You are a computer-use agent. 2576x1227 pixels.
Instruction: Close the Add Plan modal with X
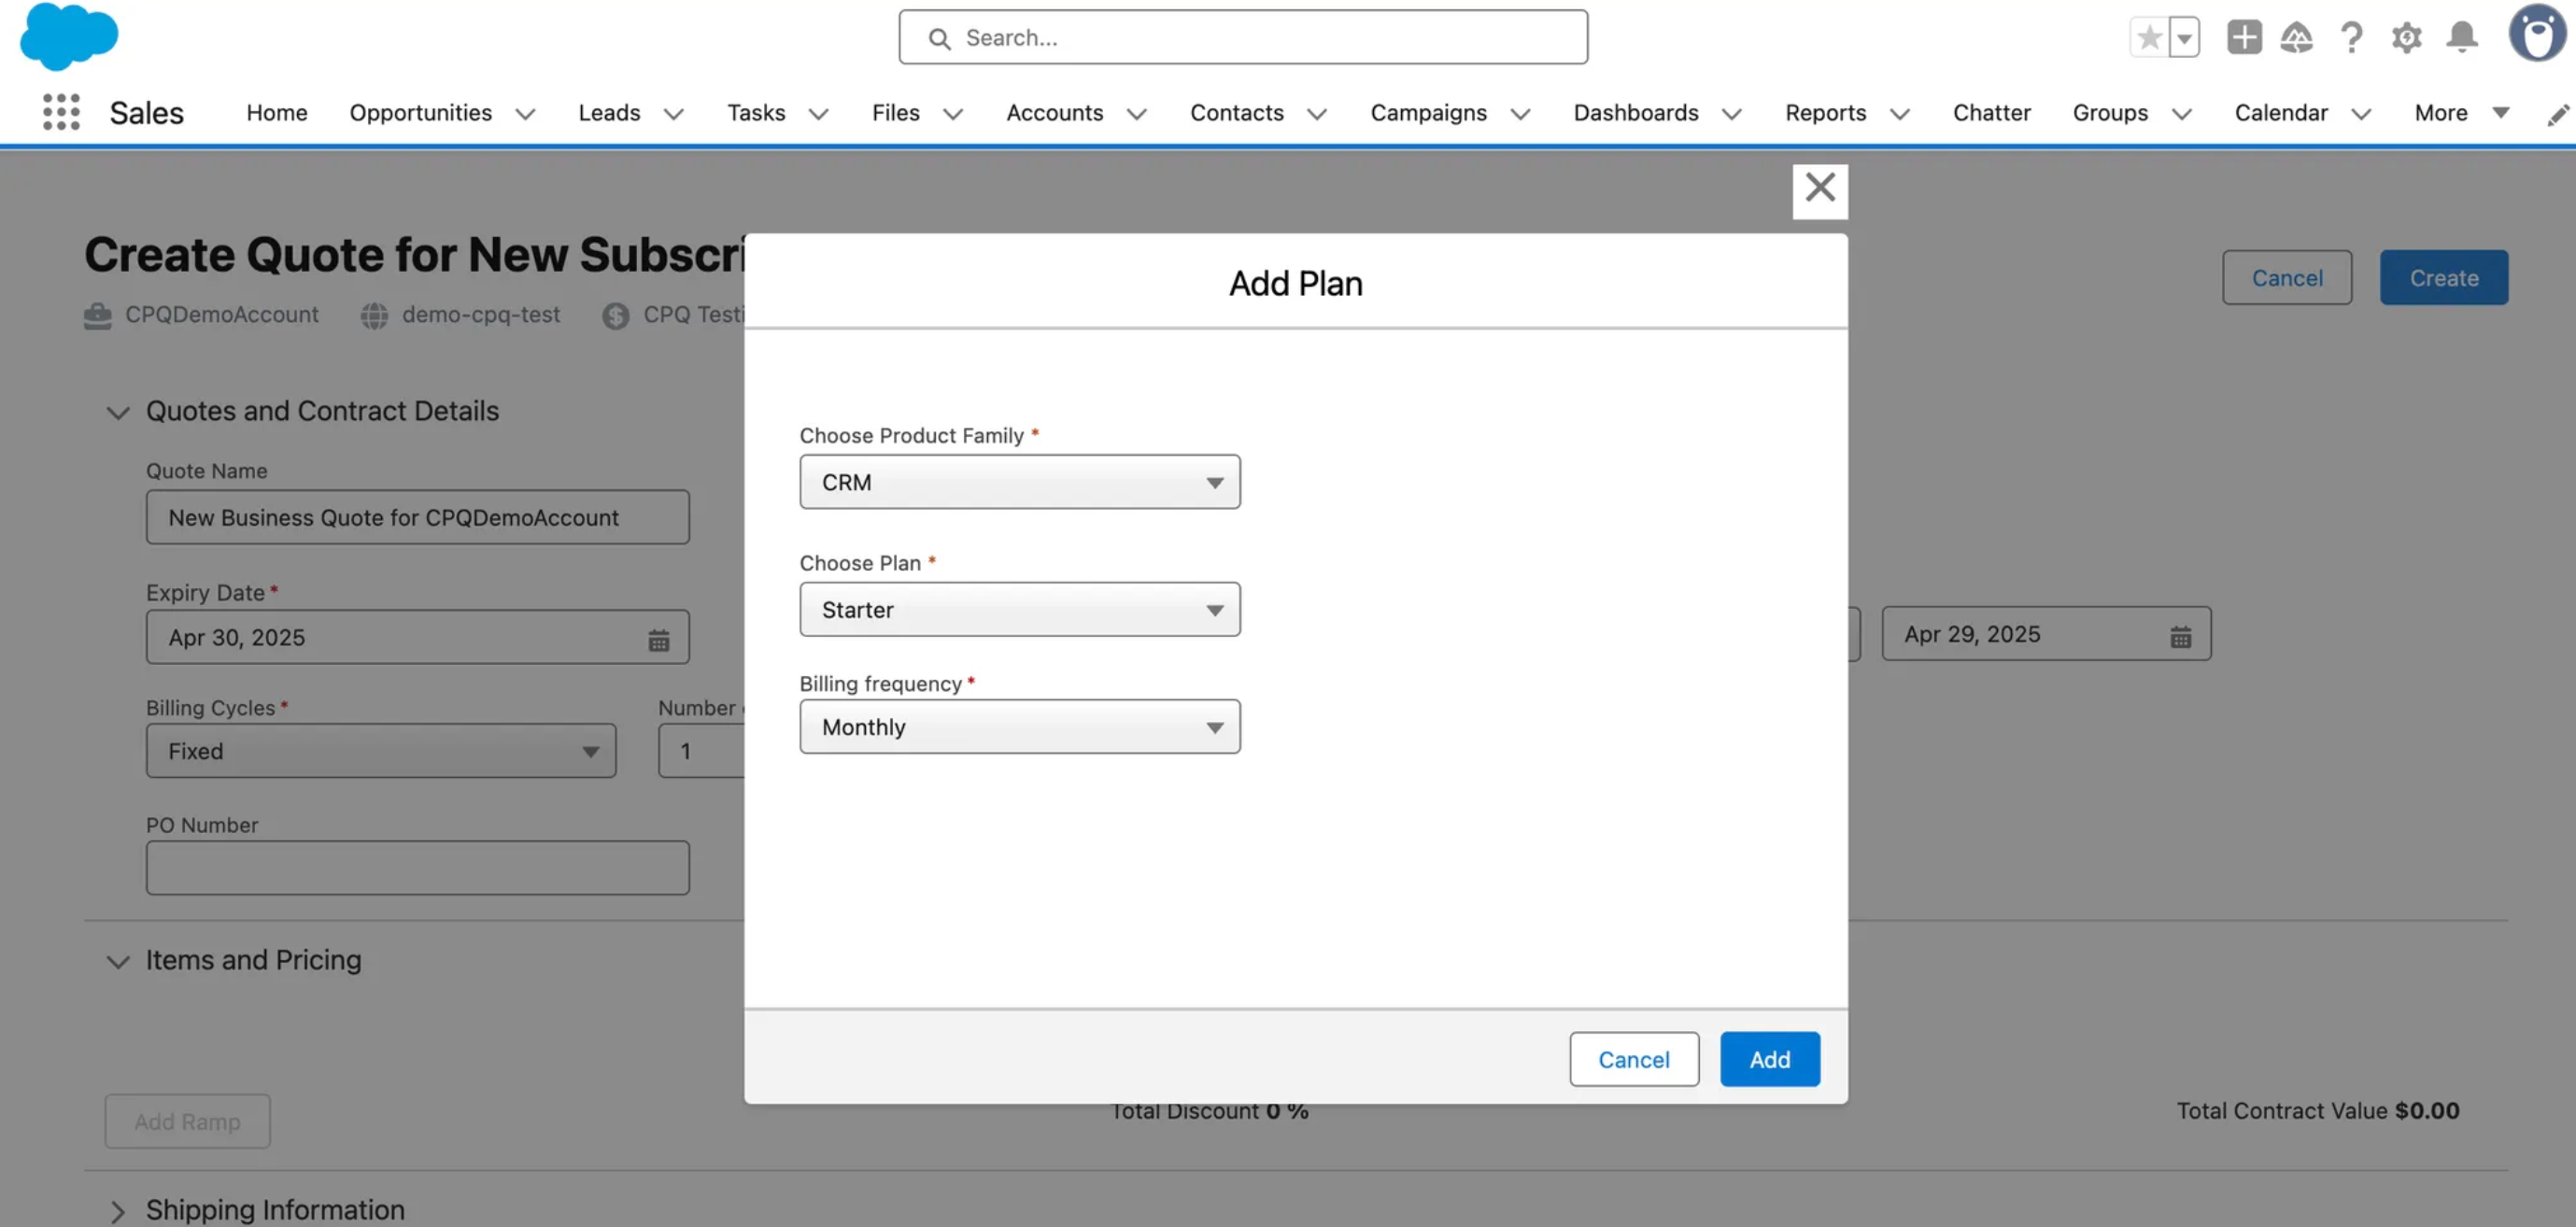click(x=1819, y=188)
